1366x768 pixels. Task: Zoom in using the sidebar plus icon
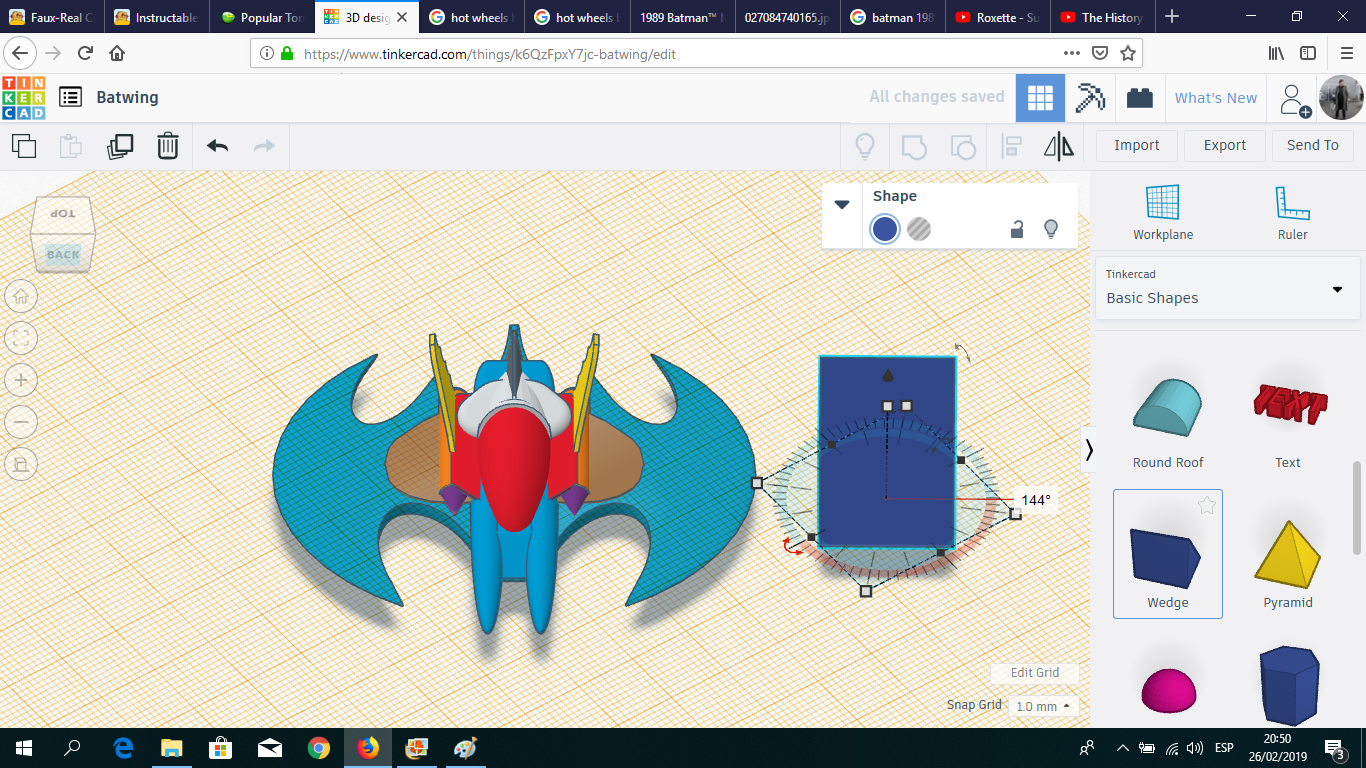tap(21, 380)
